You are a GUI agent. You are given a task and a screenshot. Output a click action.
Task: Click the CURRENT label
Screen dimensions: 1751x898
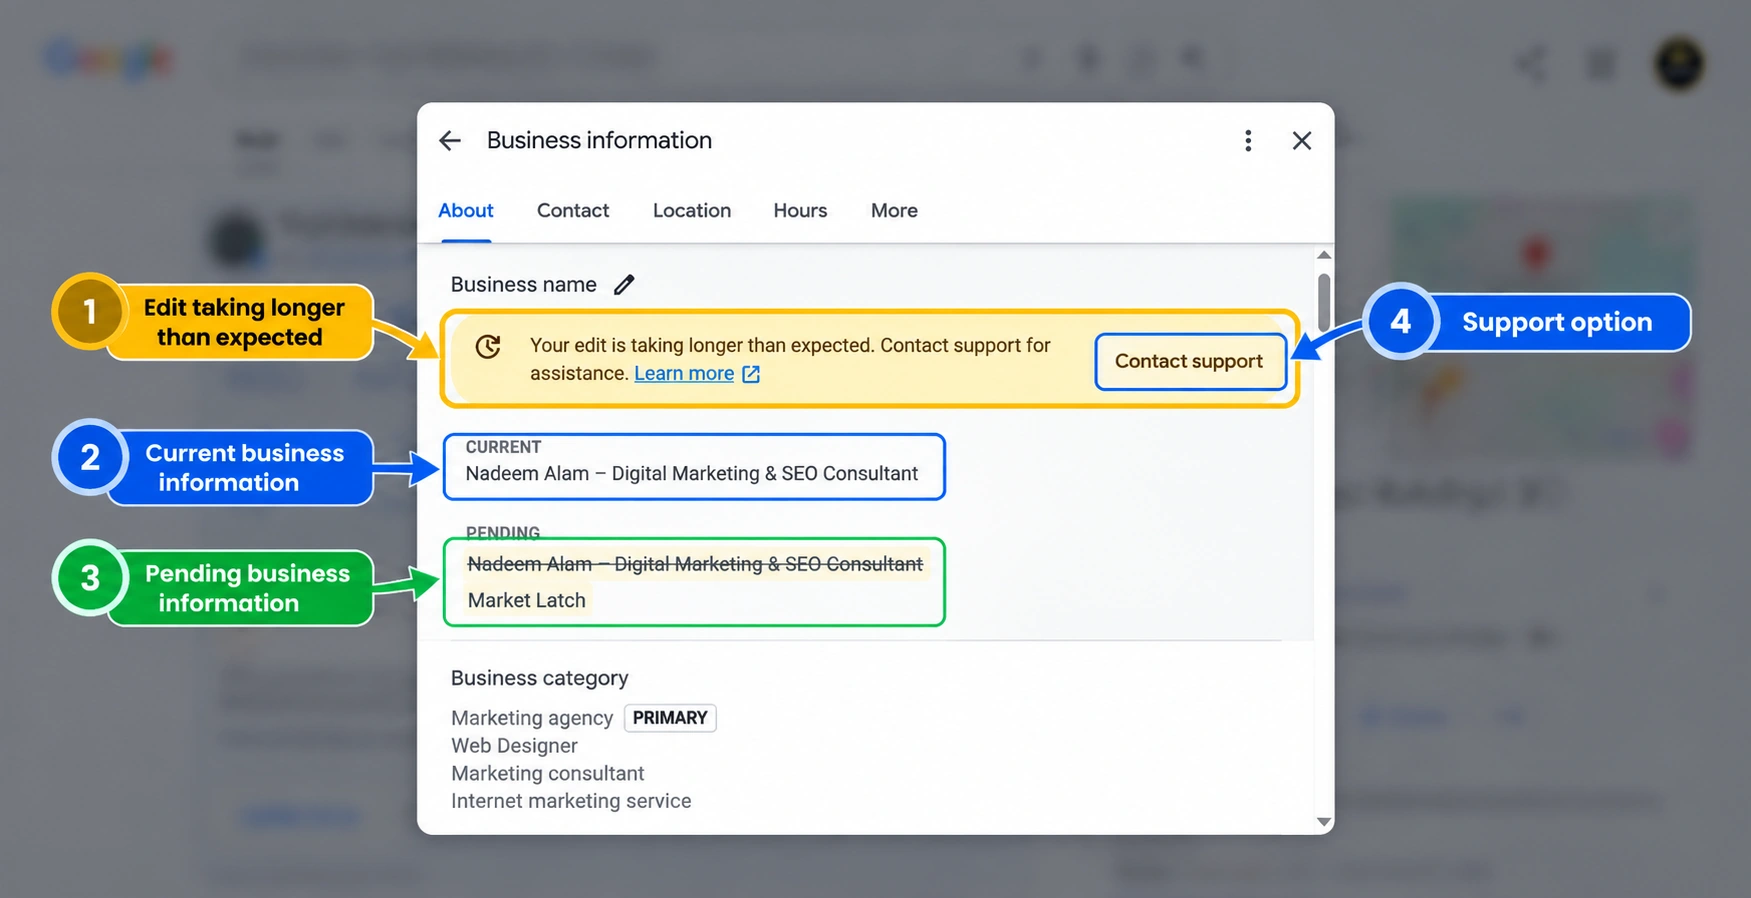pos(503,447)
